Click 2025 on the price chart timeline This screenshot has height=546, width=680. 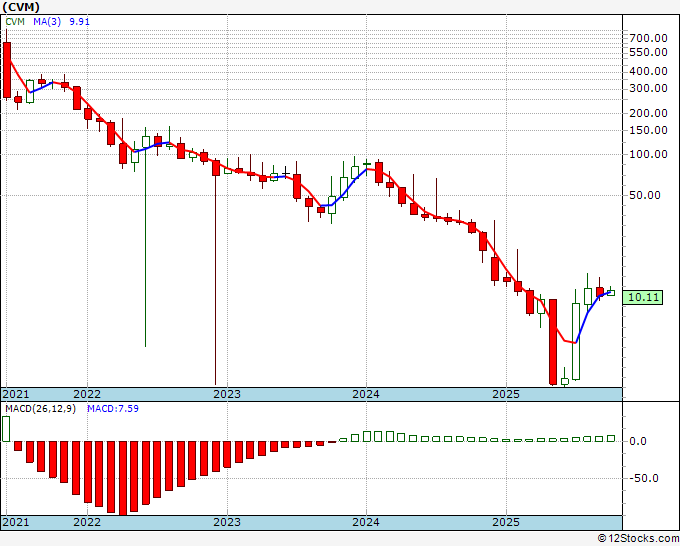pos(506,394)
